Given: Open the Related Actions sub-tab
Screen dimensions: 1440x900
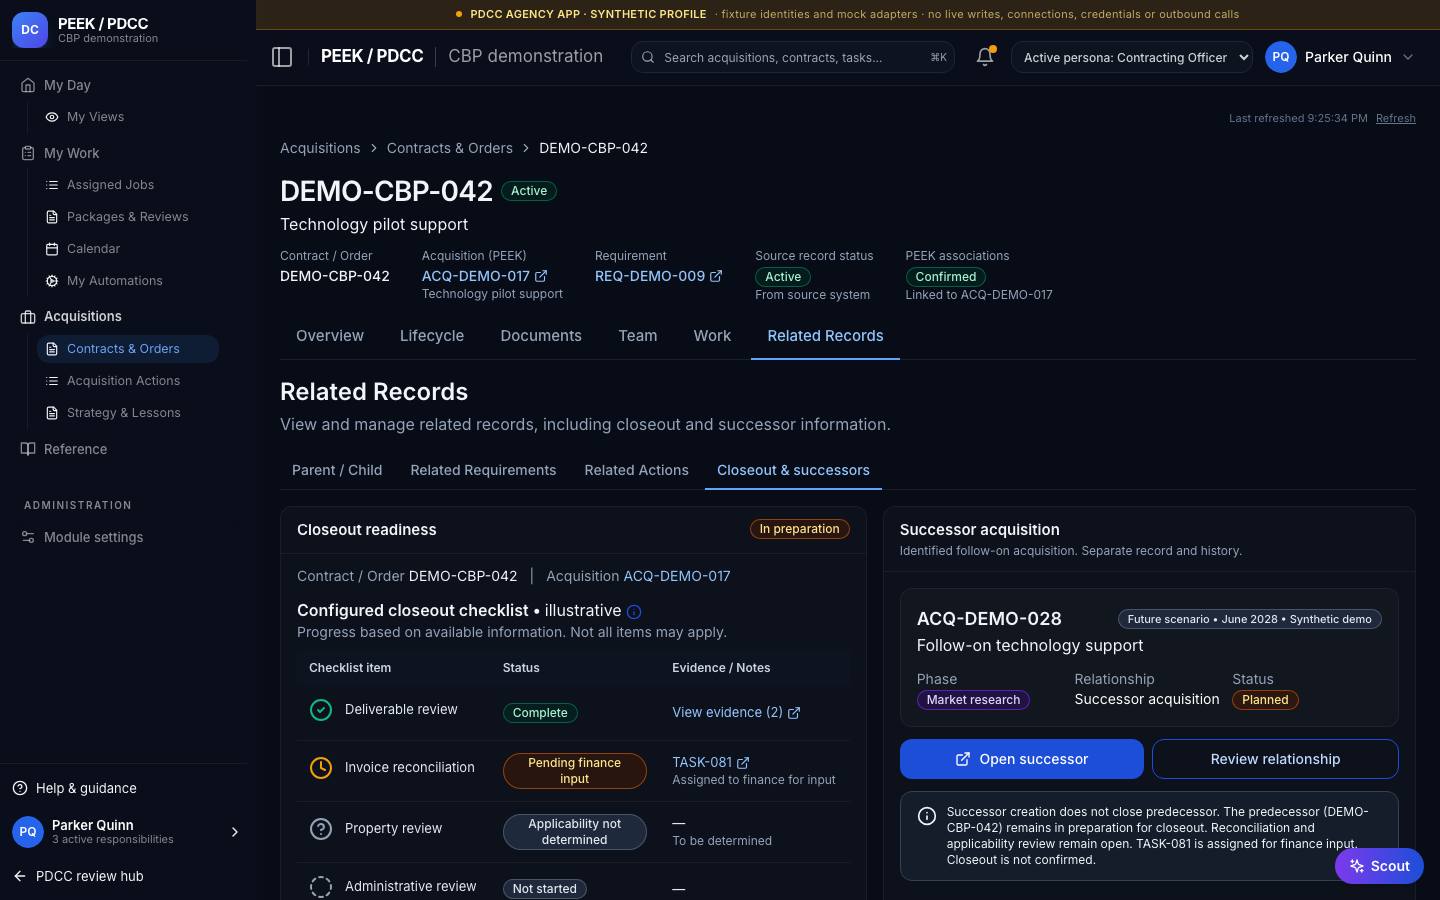Looking at the screenshot, I should coord(636,470).
